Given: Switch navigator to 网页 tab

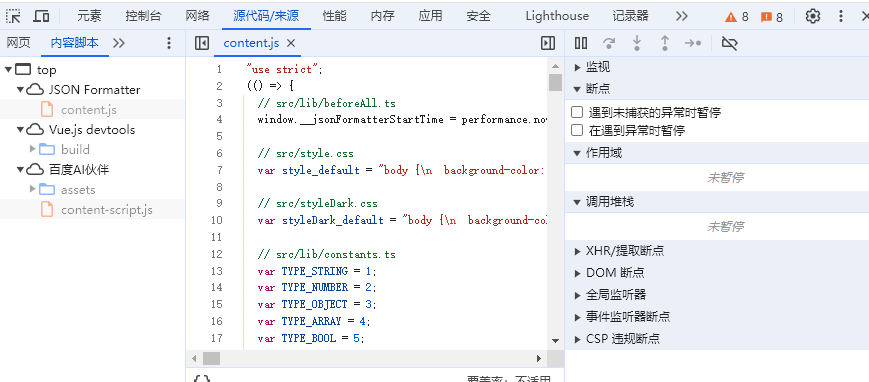Looking at the screenshot, I should [18, 43].
